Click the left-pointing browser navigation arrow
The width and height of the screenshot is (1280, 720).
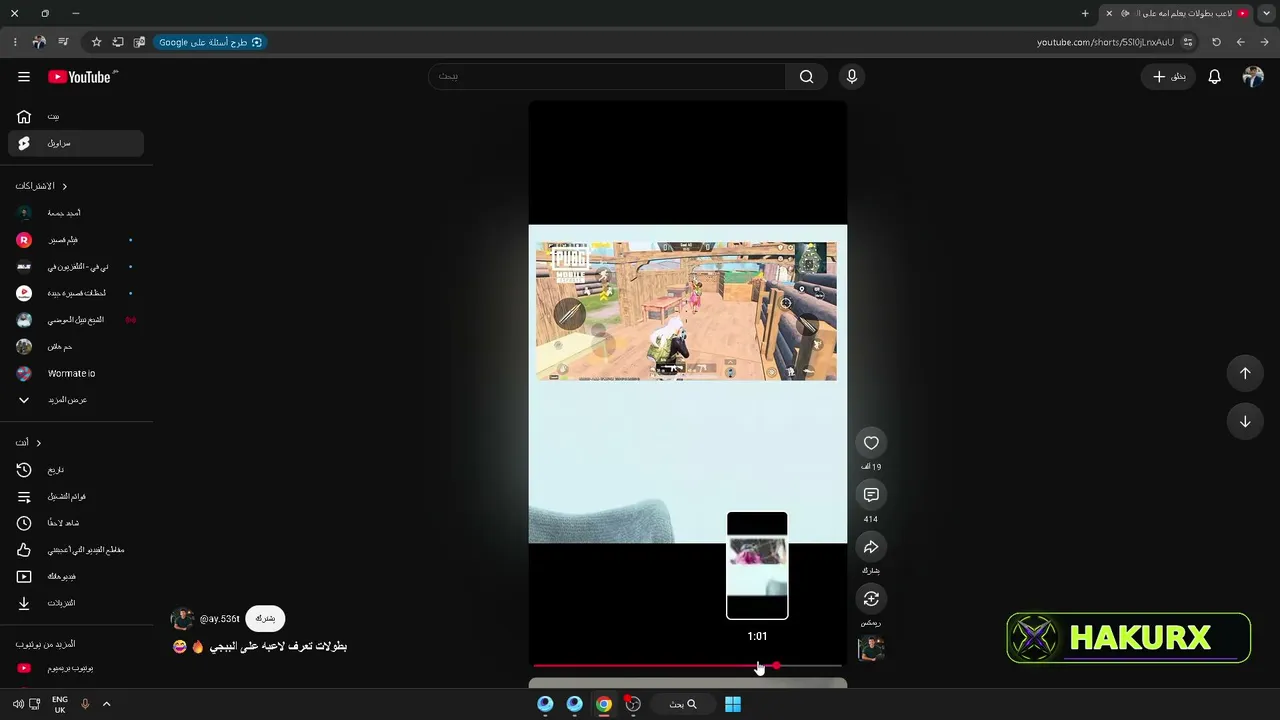click(x=1240, y=42)
